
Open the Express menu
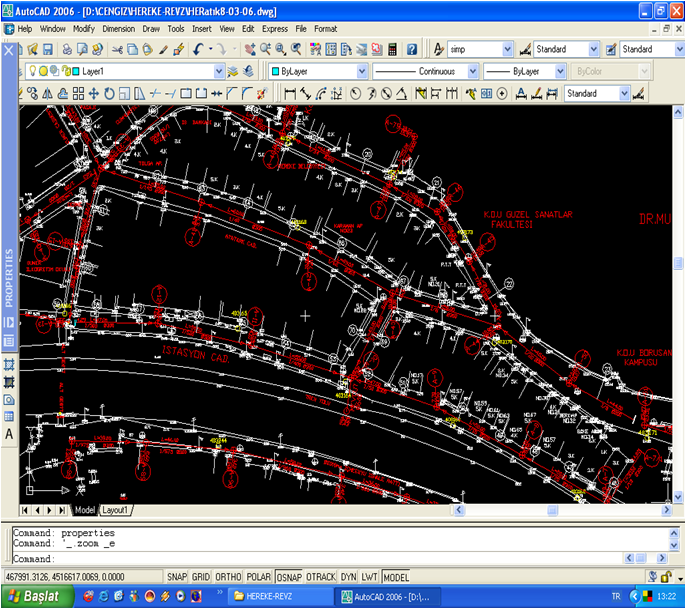(275, 29)
